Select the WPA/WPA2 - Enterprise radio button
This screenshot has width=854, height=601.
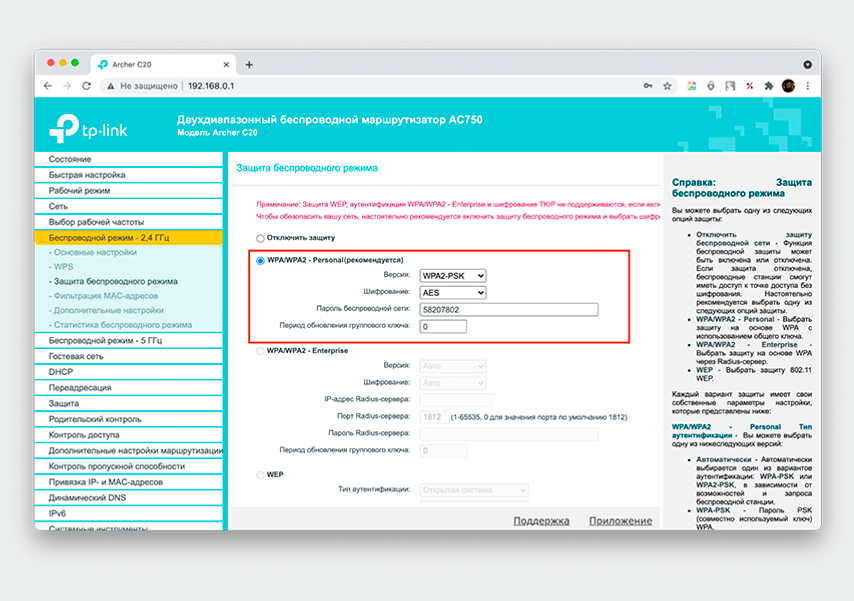[260, 351]
